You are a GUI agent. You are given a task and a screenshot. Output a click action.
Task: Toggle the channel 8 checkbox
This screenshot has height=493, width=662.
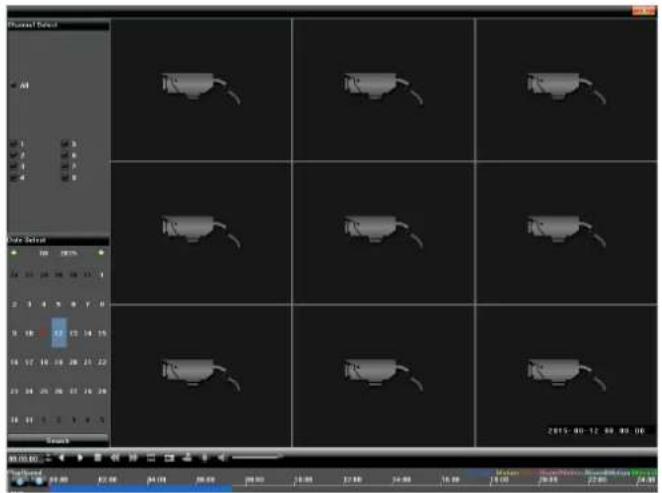point(65,178)
